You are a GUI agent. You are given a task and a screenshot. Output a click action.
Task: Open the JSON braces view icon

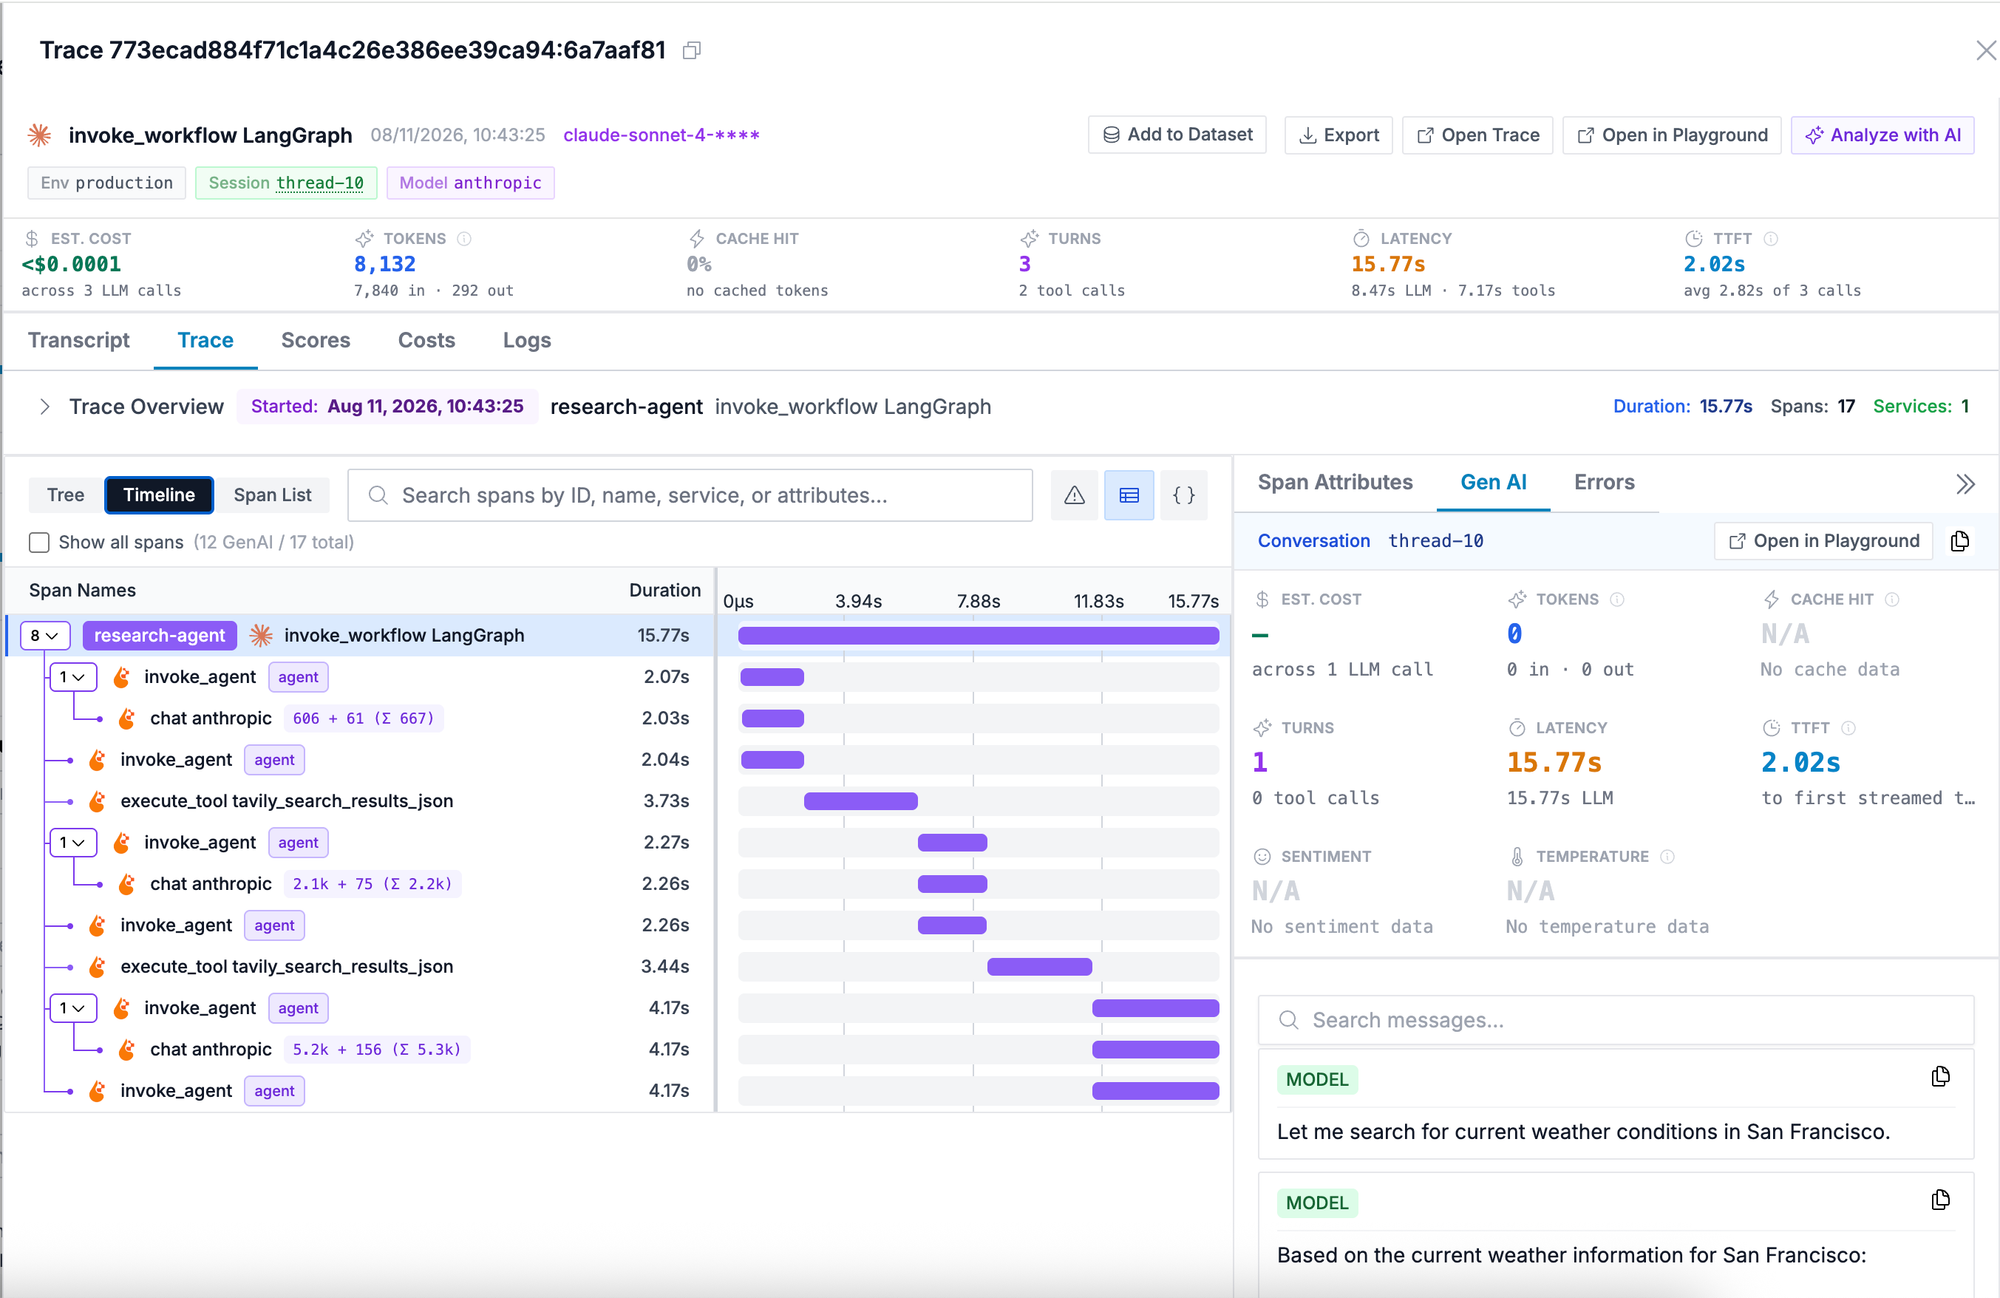tap(1184, 495)
